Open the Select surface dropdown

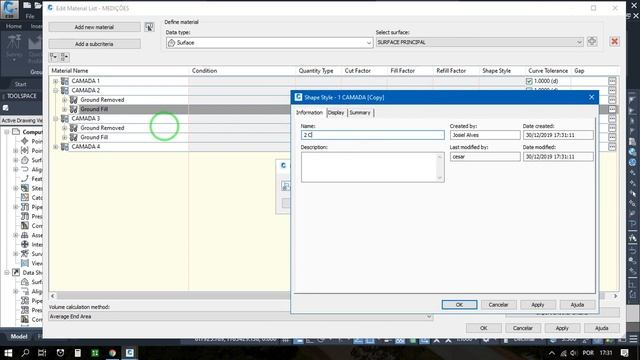pos(579,42)
